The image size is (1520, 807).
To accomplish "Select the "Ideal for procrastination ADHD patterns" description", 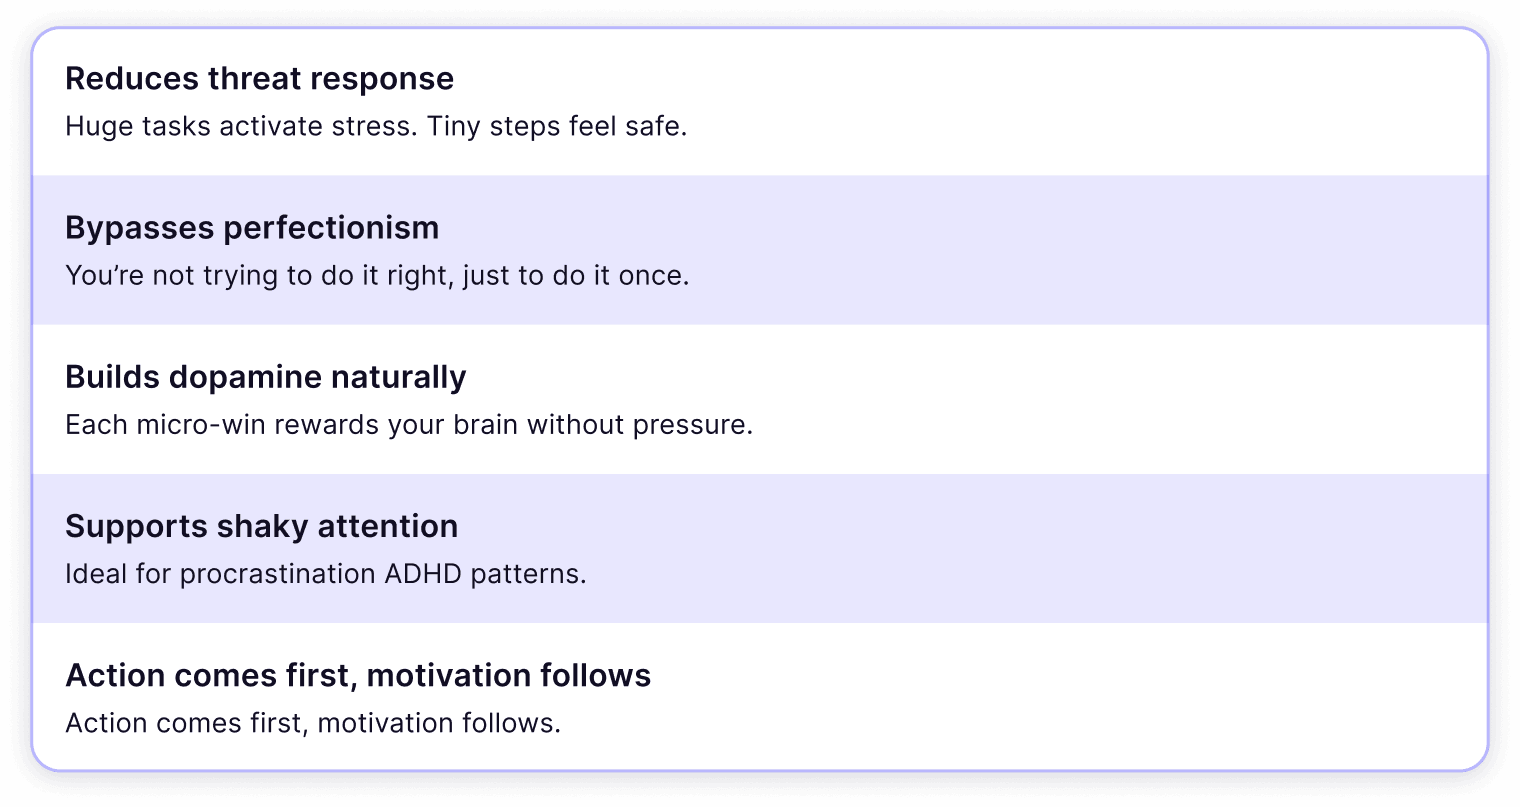I will (x=325, y=575).
